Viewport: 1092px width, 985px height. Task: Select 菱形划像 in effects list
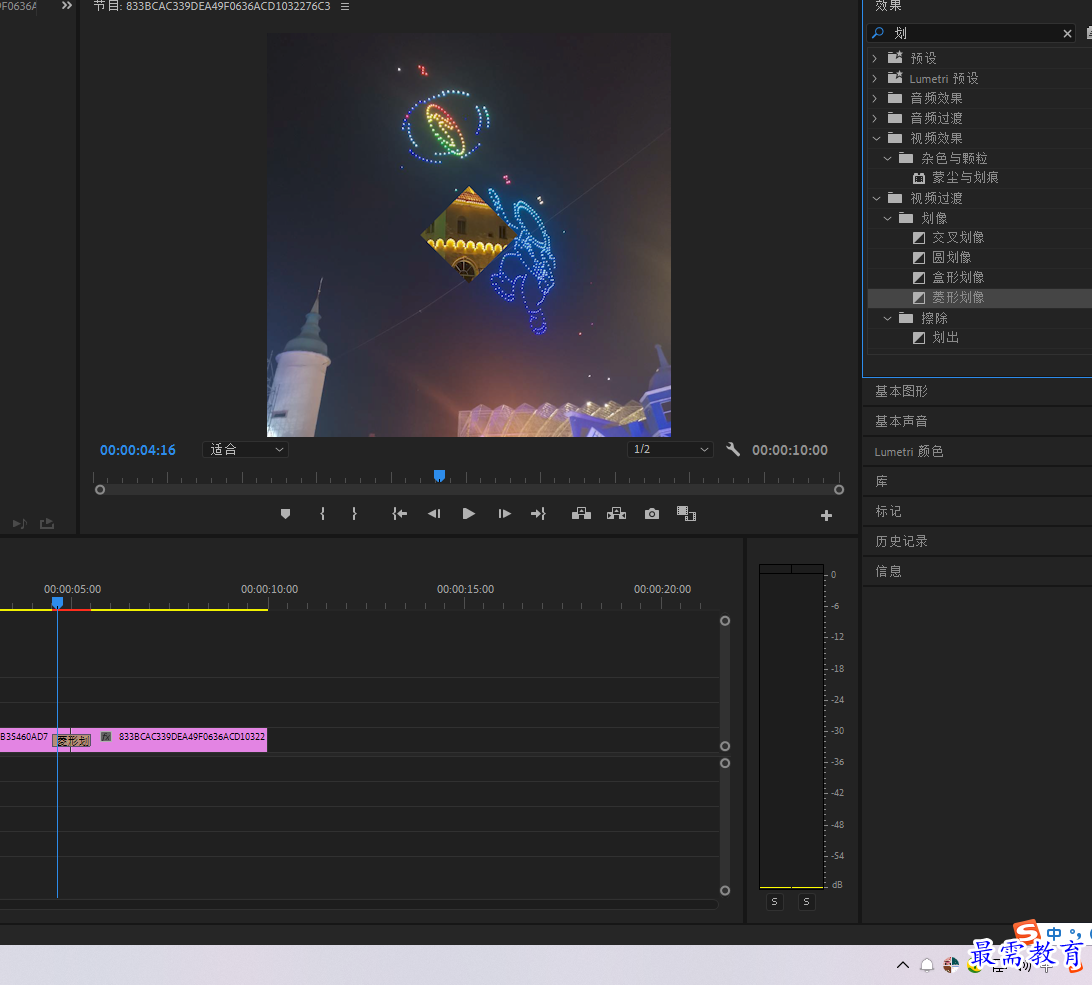[x=958, y=297]
